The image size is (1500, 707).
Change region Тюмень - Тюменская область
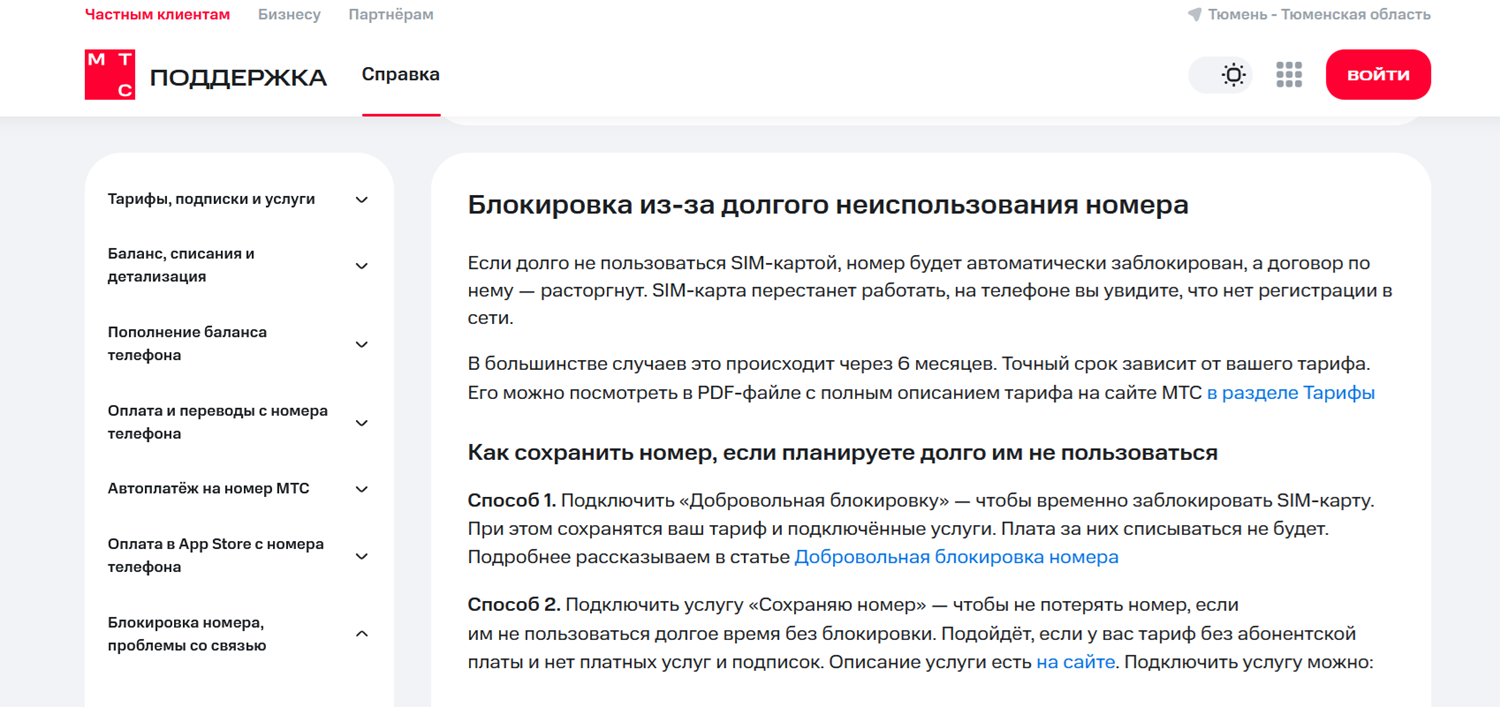click(1319, 15)
